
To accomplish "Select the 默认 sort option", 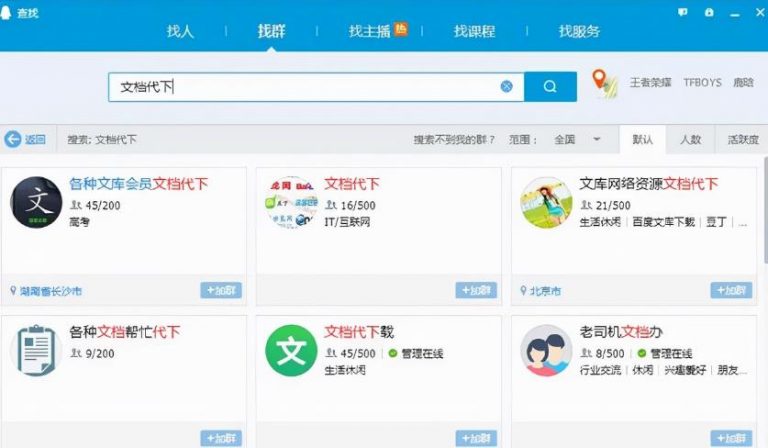I will click(x=642, y=140).
